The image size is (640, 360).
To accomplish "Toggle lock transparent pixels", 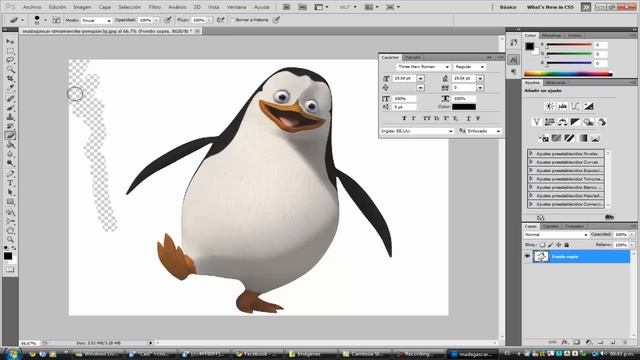I will pos(542,245).
